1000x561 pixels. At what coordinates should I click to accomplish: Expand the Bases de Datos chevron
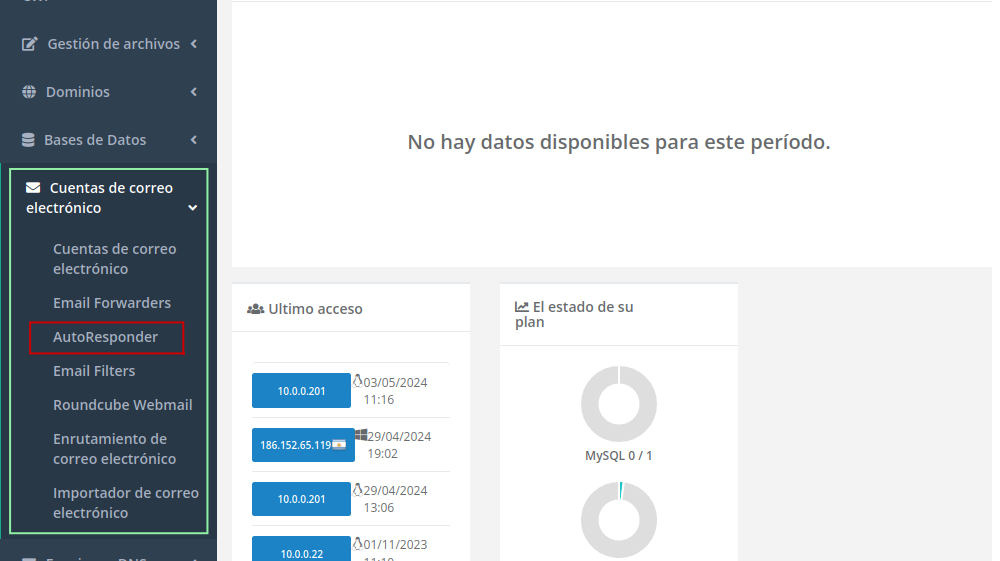click(x=193, y=140)
